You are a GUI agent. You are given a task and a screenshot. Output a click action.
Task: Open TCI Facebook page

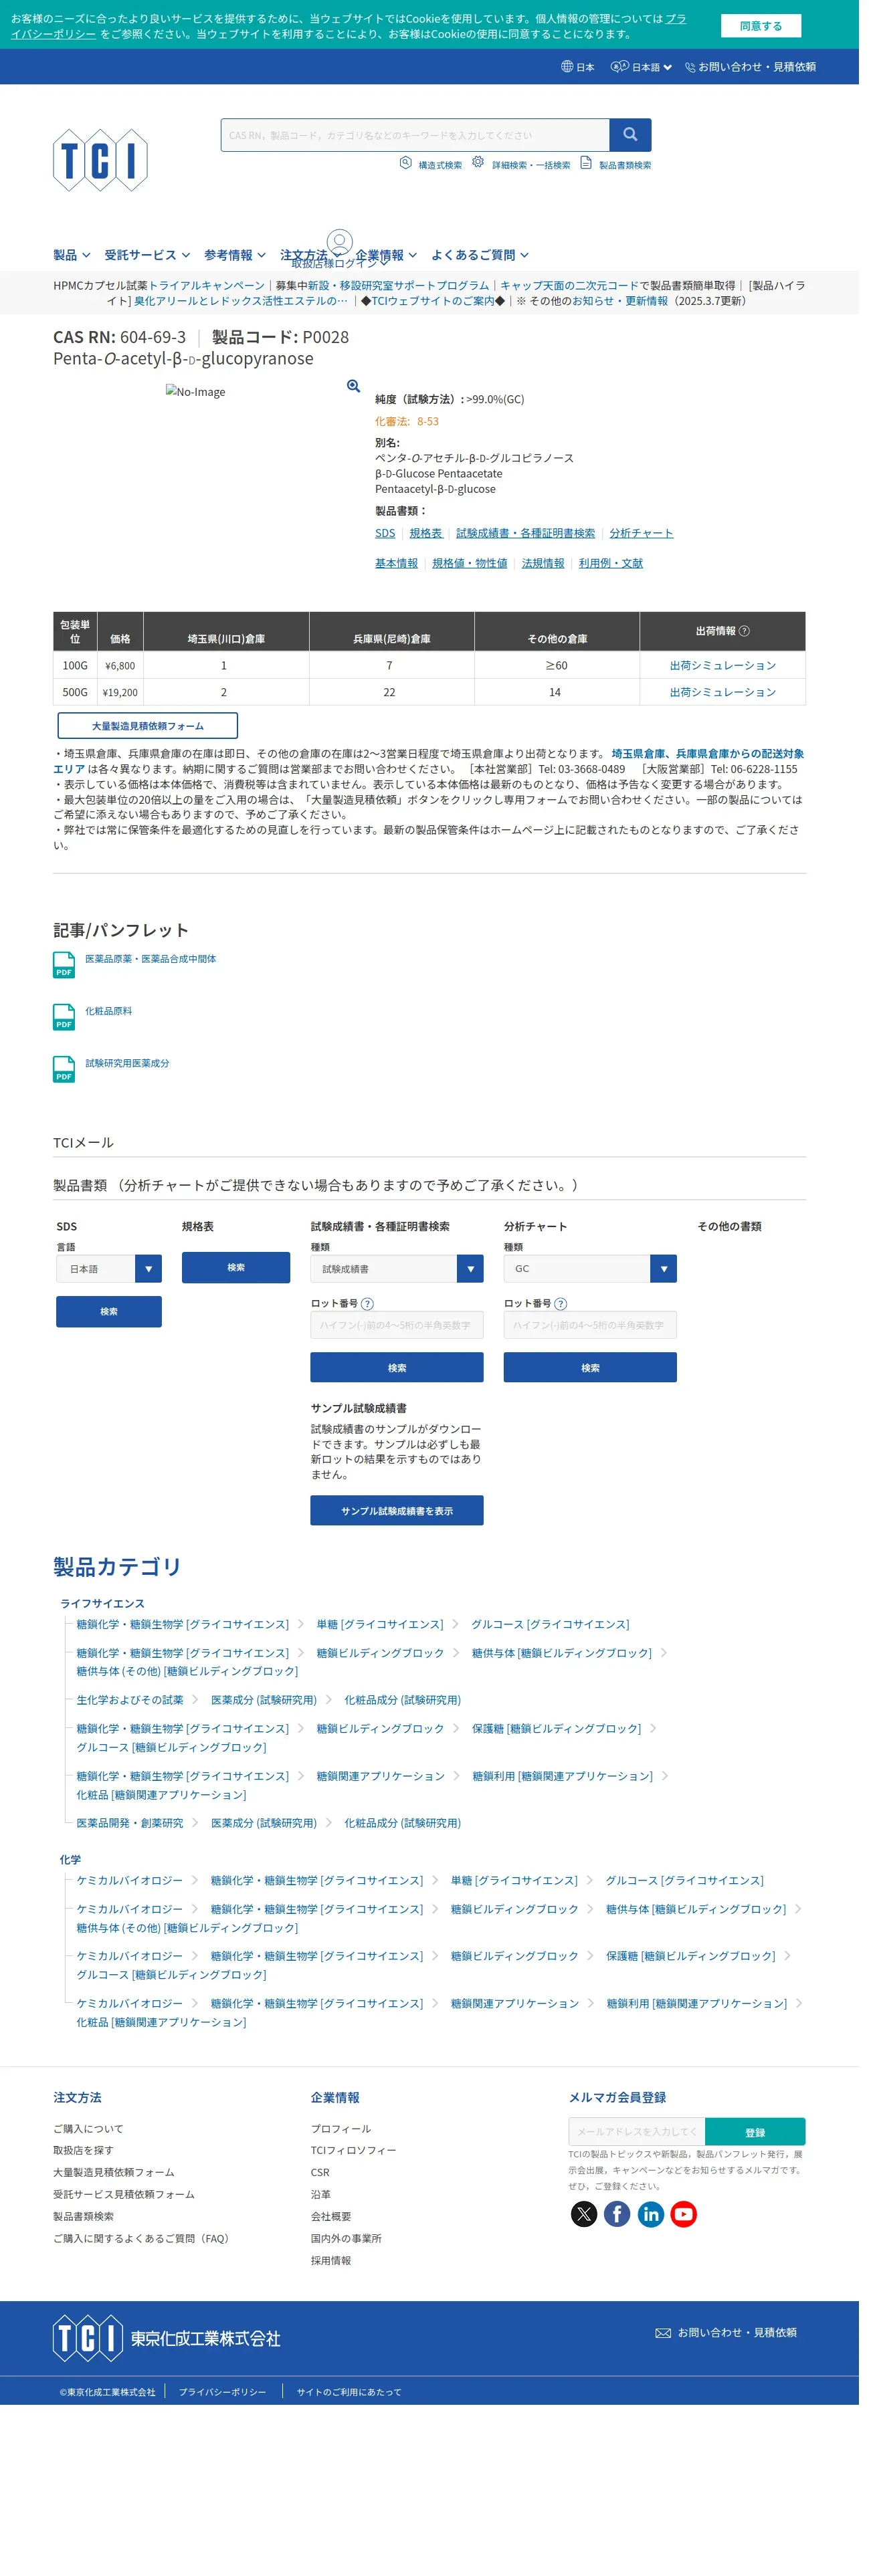pyautogui.click(x=617, y=2214)
